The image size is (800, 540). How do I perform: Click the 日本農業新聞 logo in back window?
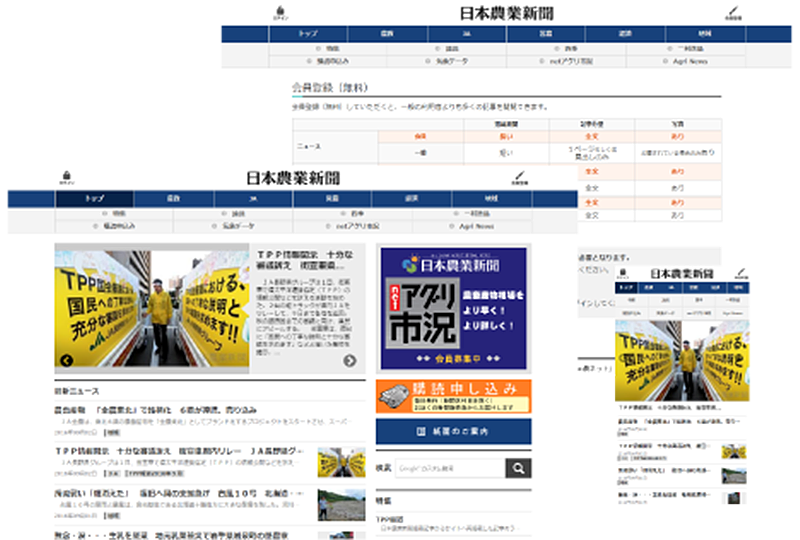pyautogui.click(x=507, y=13)
